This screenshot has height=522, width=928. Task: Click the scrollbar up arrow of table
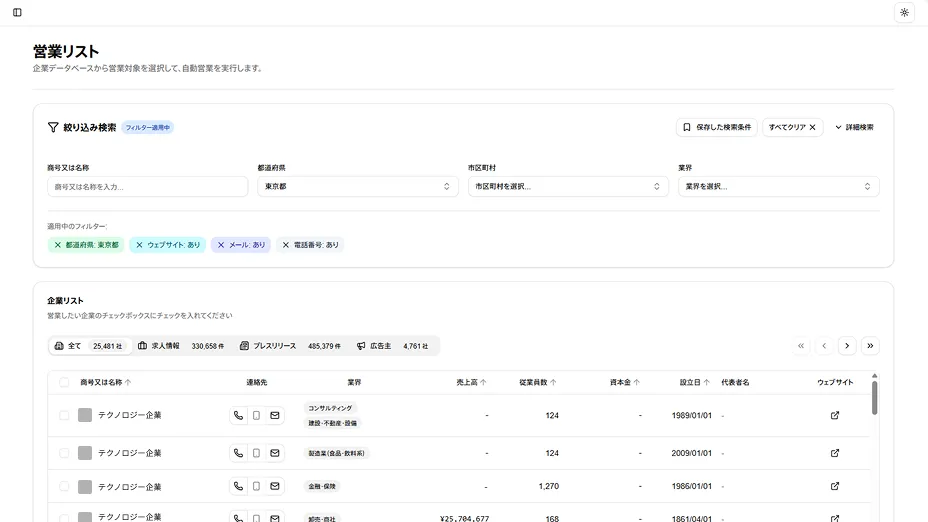[x=874, y=376]
